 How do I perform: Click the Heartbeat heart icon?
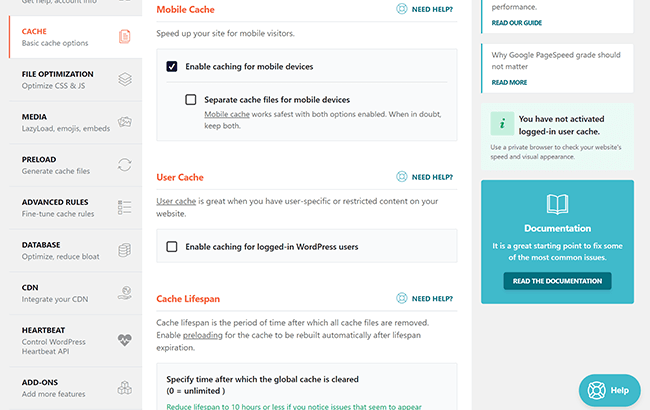(124, 340)
